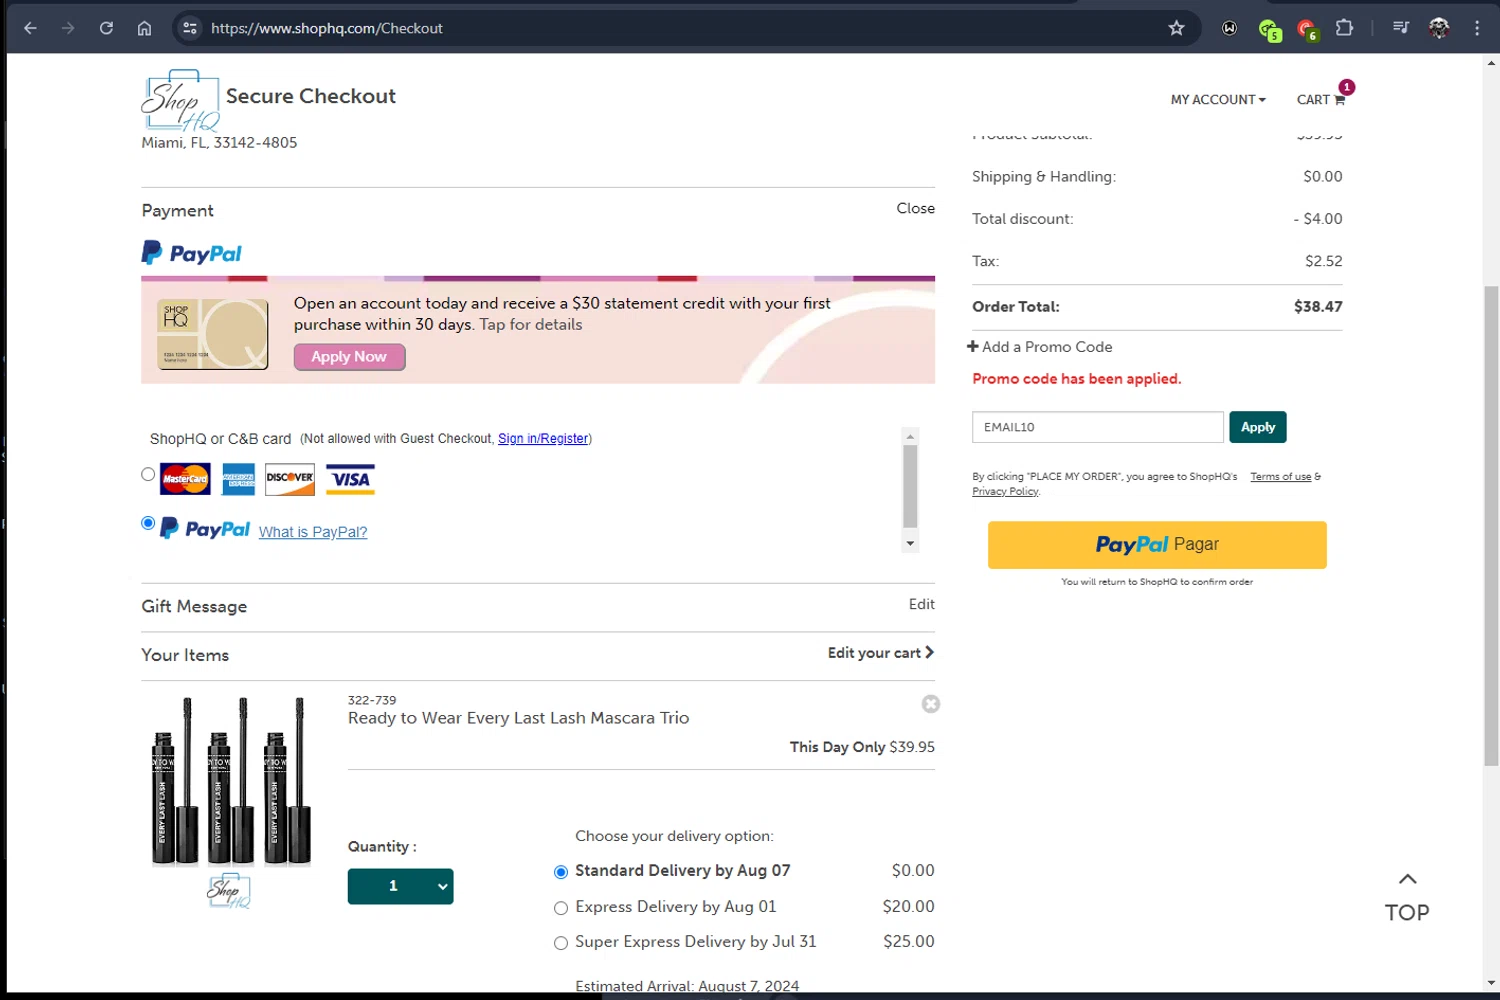Screen dimensions: 1500x1000
Task: Apply the EMAIL10 promo code
Action: 1257,427
